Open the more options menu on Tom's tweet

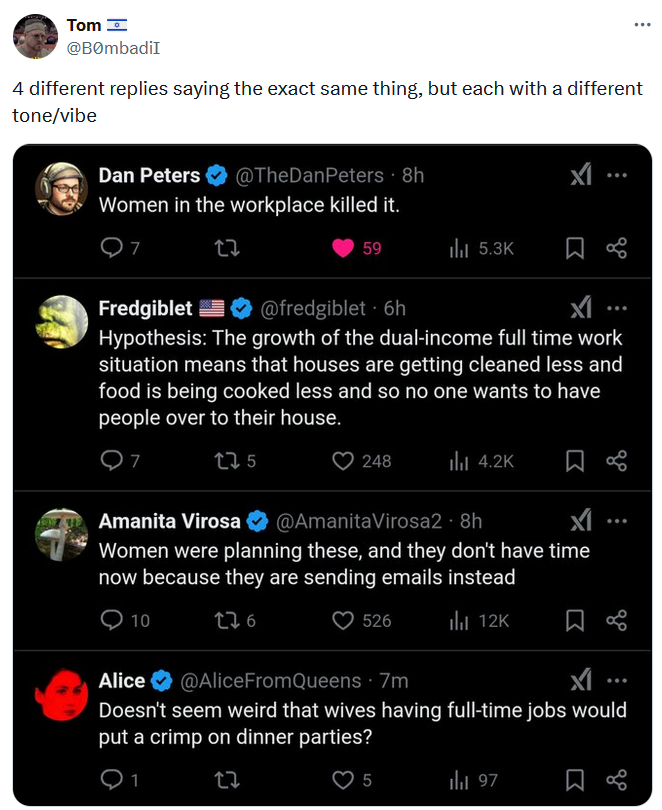pyautogui.click(x=643, y=23)
